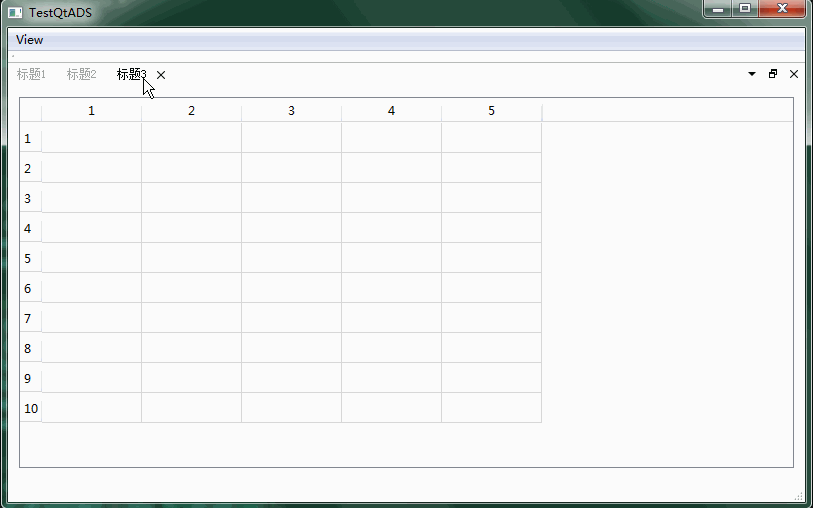This screenshot has height=508, width=813.
Task: Select row header 7
Action: tap(31, 318)
